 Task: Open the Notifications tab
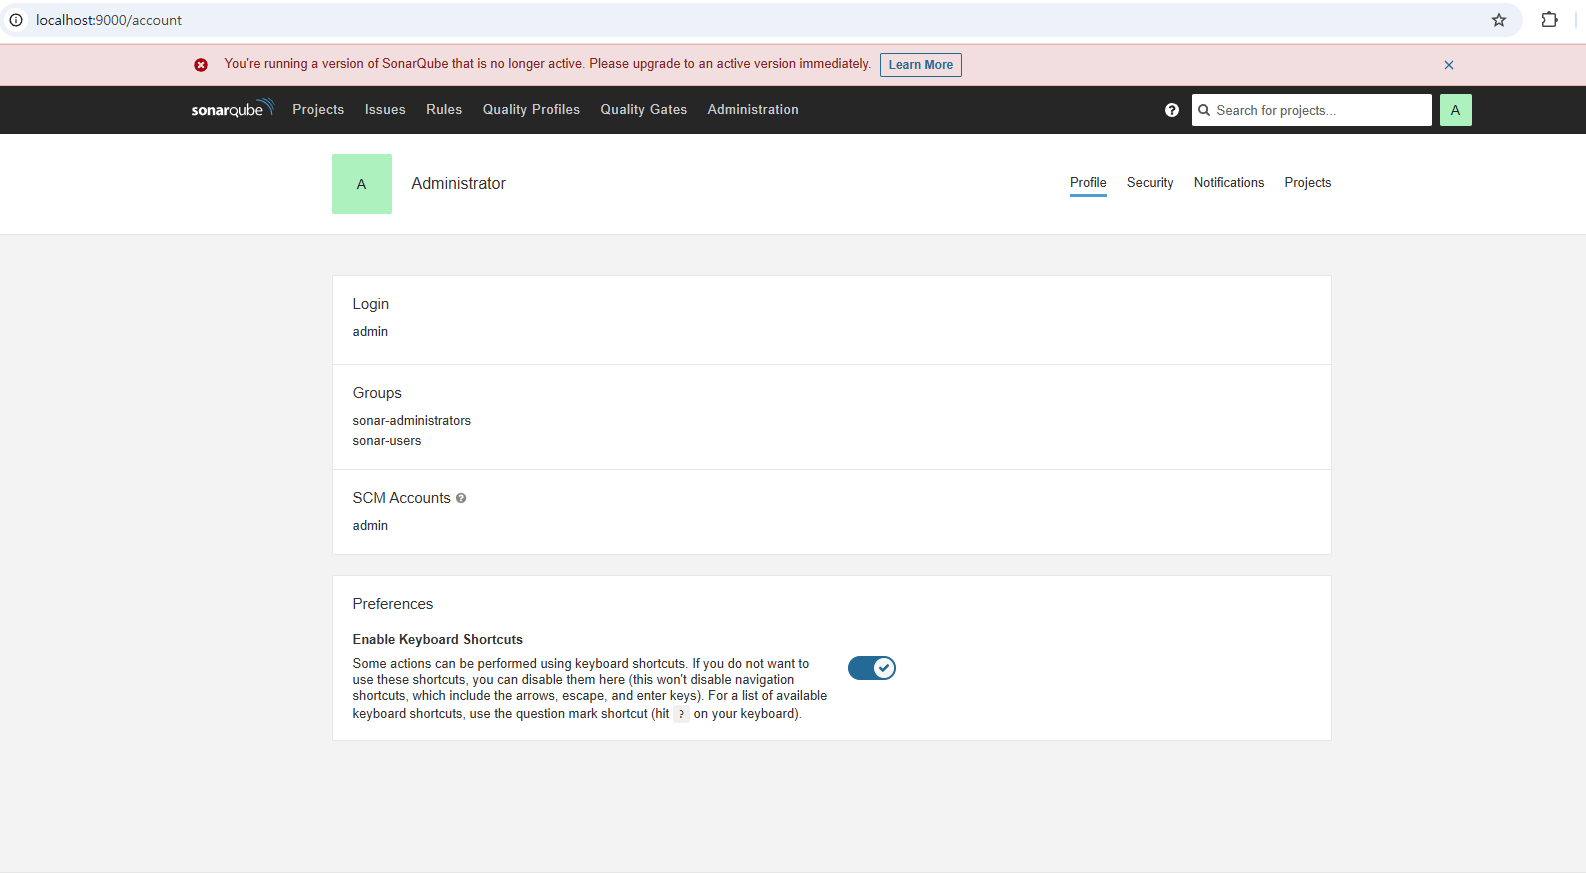(x=1228, y=183)
